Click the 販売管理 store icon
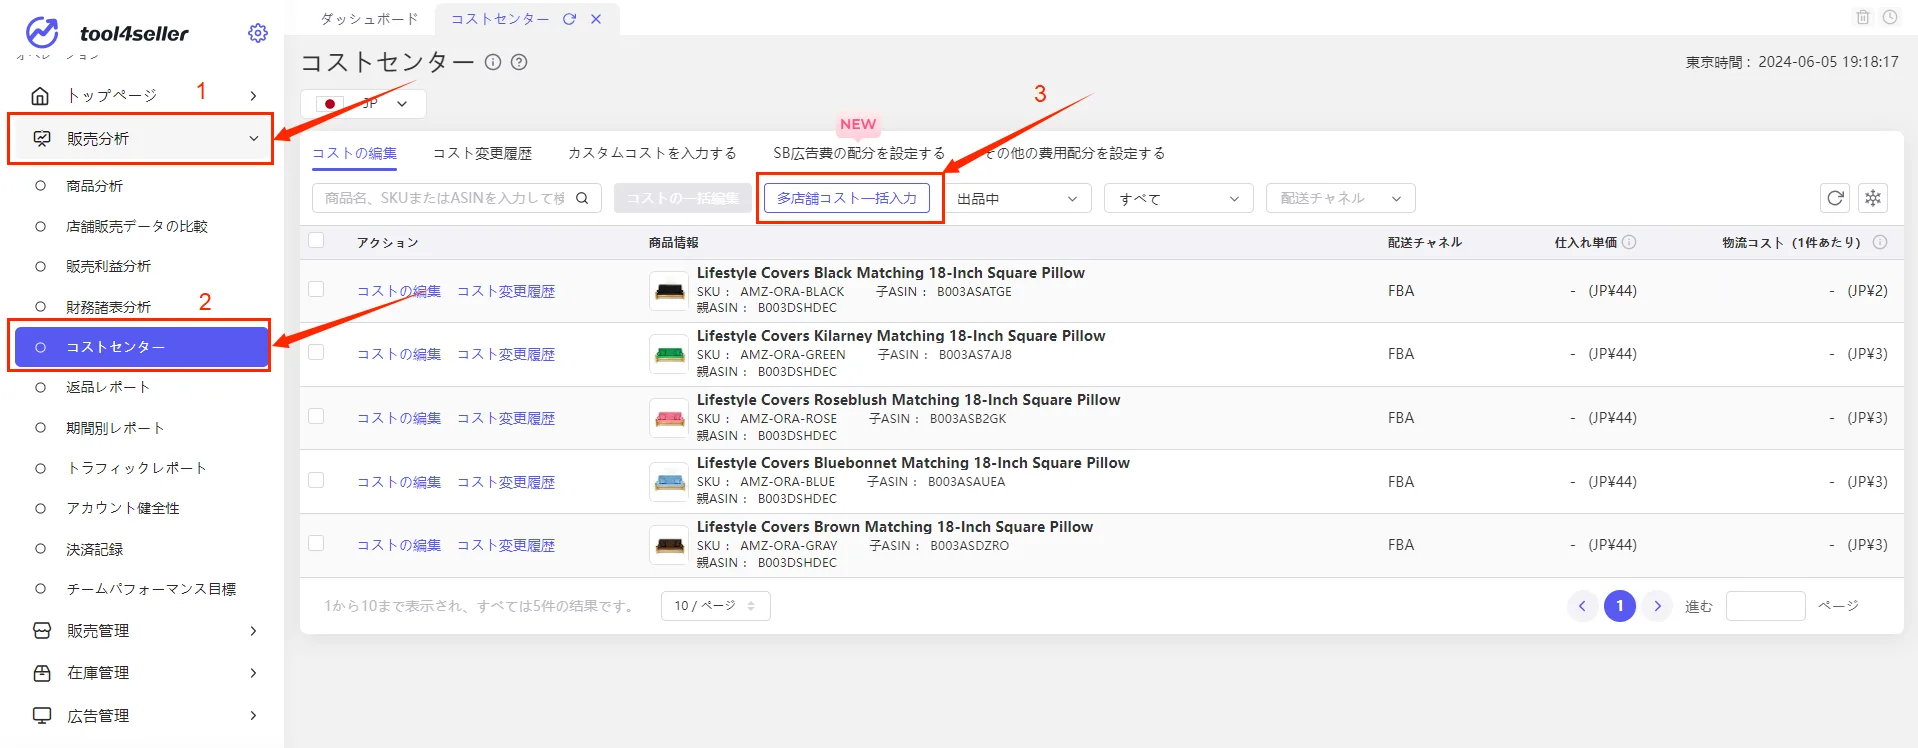This screenshot has width=1918, height=748. [42, 631]
